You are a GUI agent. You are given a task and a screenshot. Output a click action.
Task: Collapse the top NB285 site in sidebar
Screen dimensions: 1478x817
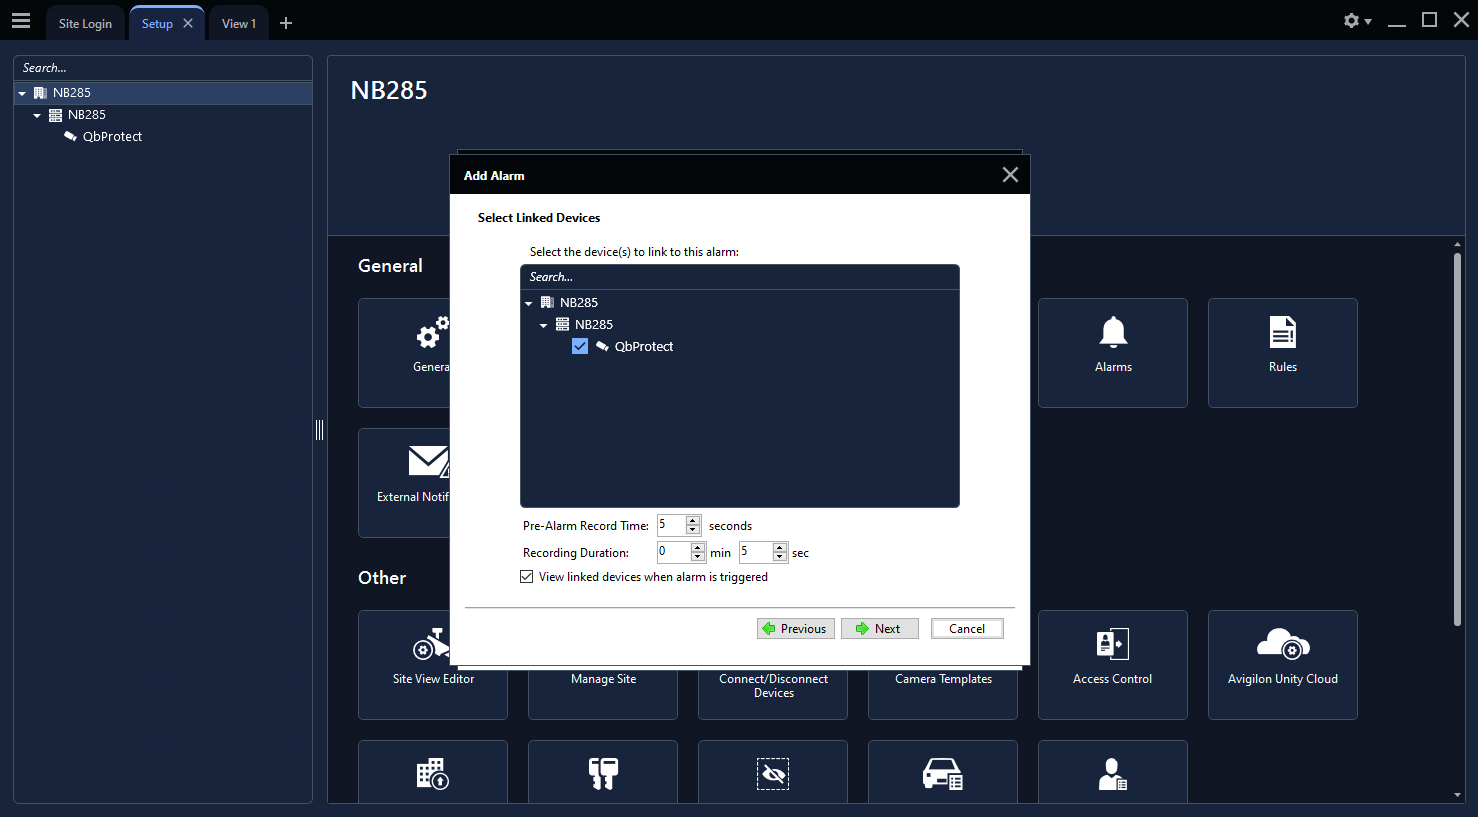[22, 93]
